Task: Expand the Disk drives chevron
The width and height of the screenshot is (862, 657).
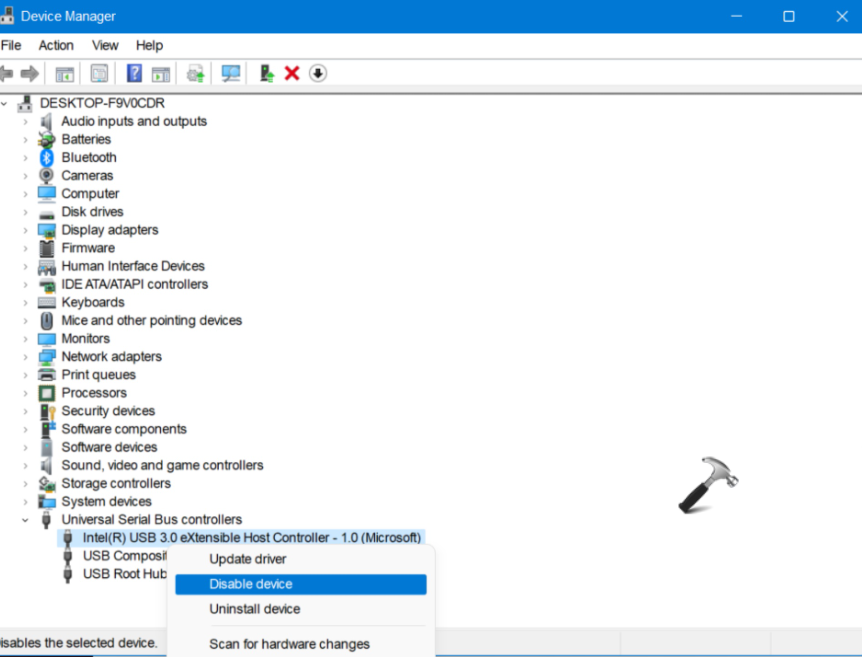Action: 25,212
